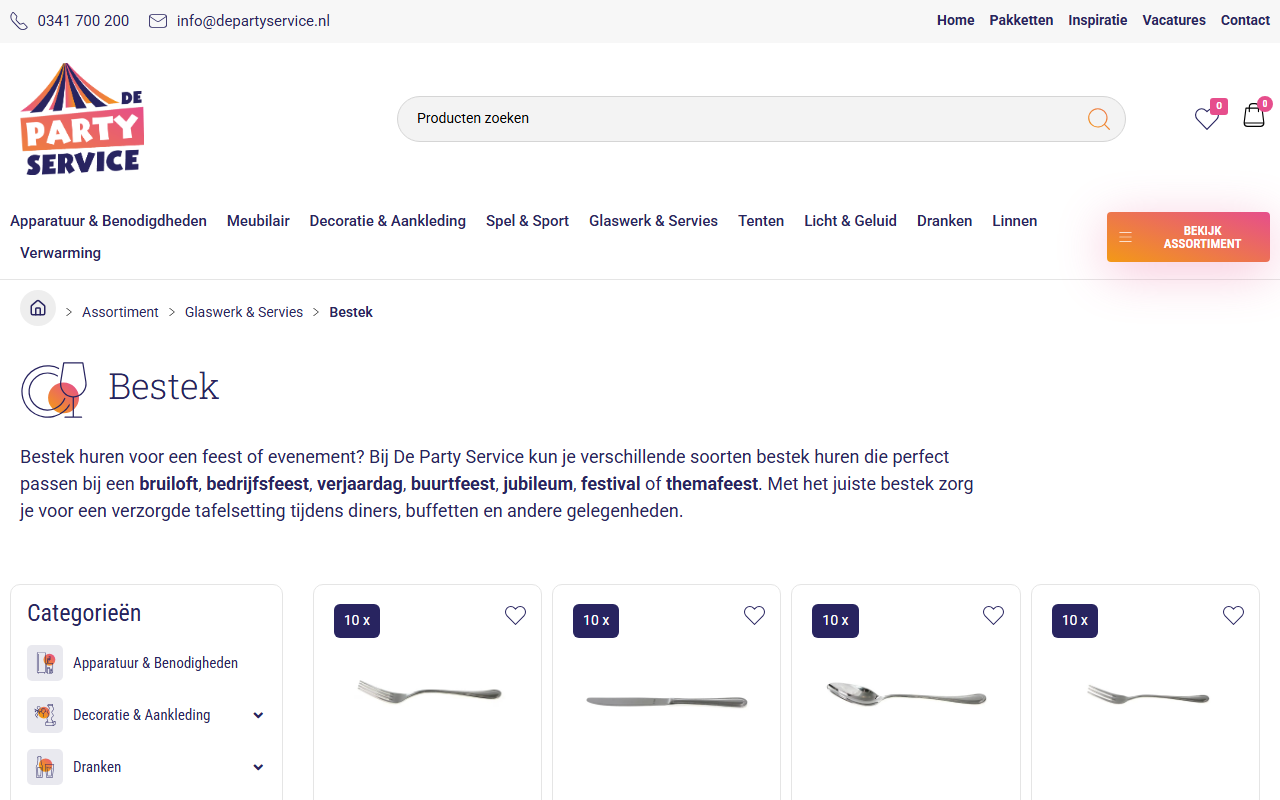Viewport: 1280px width, 800px height.
Task: Favorite the fourth product, the last fork
Action: 1233,616
